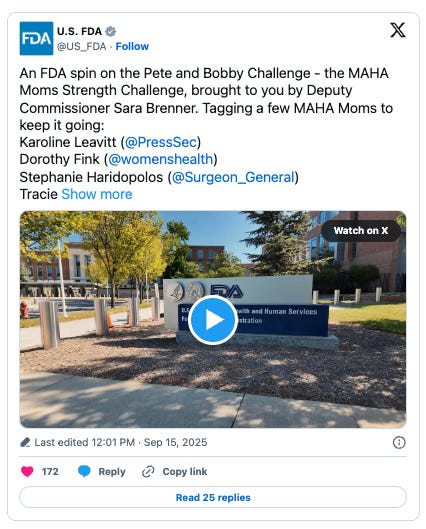Image resolution: width=426 pixels, height=529 pixels.
Task: Open the FDA profile avatar
Action: tap(36, 38)
